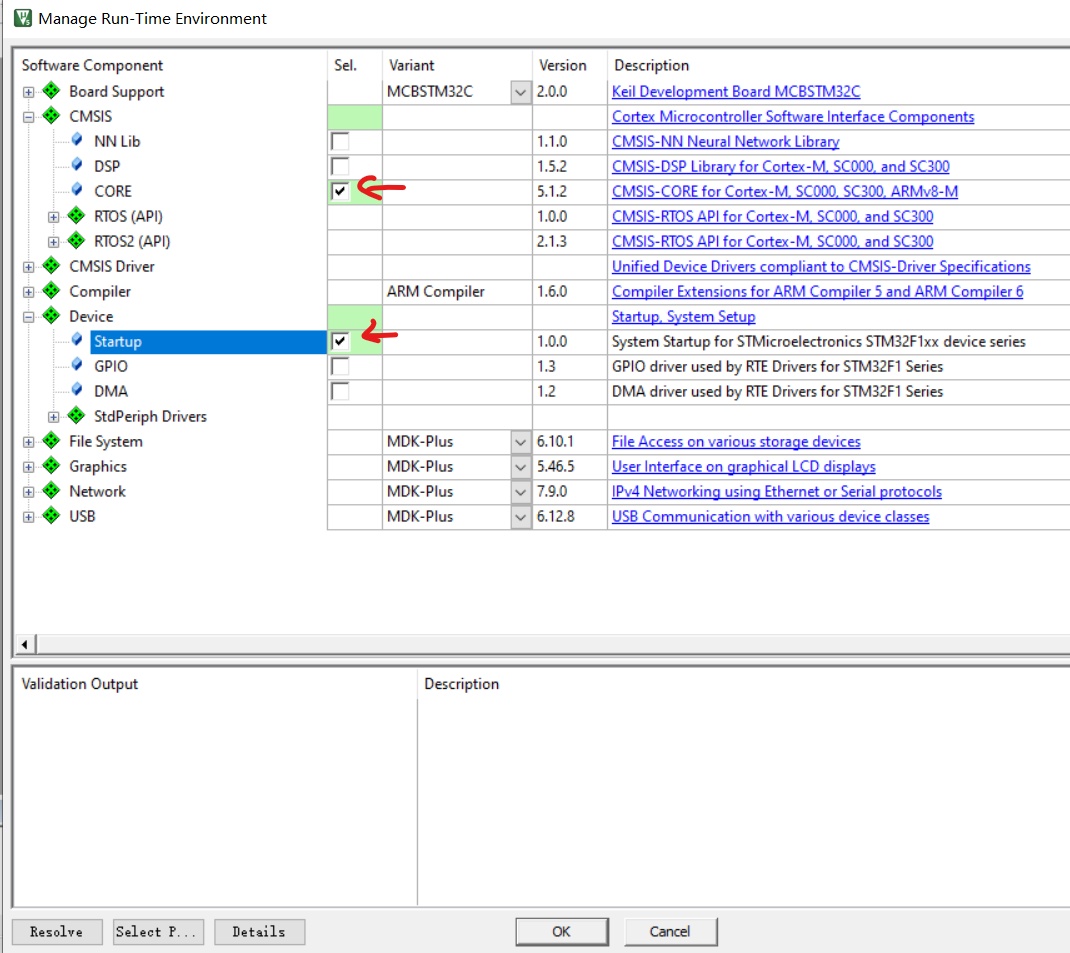Click the Compiler green diamond icon
1070x953 pixels.
(x=51, y=291)
